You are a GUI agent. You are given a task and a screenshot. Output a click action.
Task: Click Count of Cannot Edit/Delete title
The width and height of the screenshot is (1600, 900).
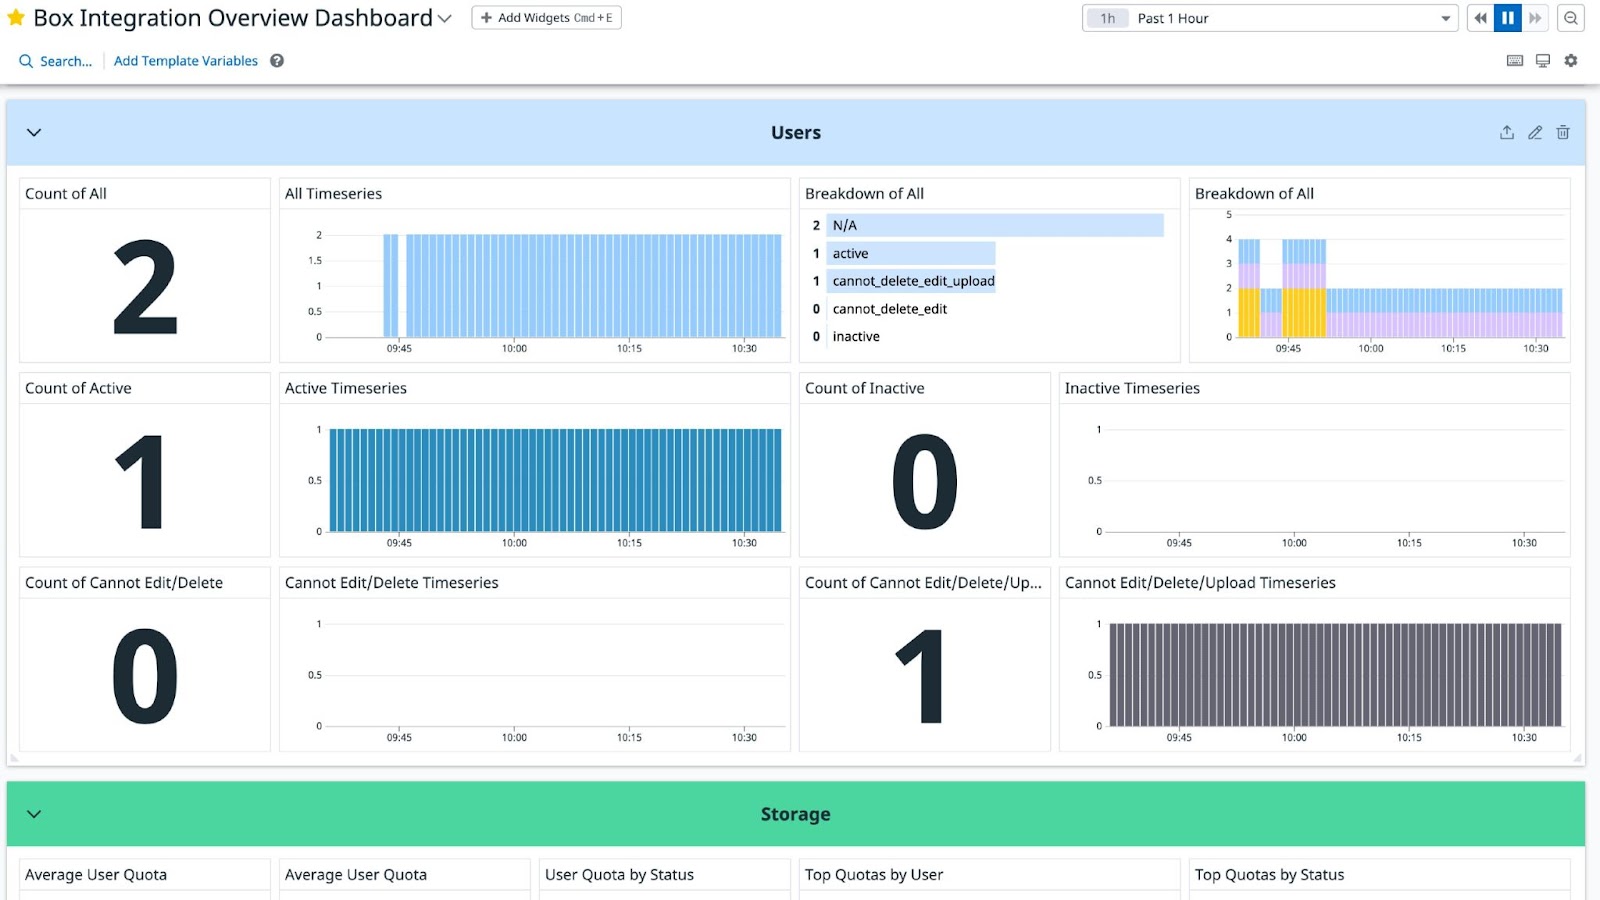coord(124,583)
